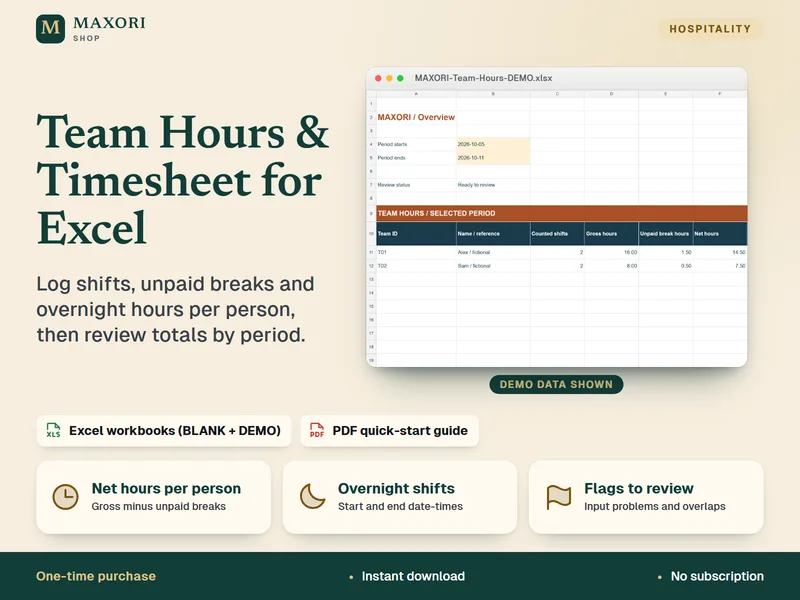Click the moon icon on Overnight shifts card

coord(312,497)
